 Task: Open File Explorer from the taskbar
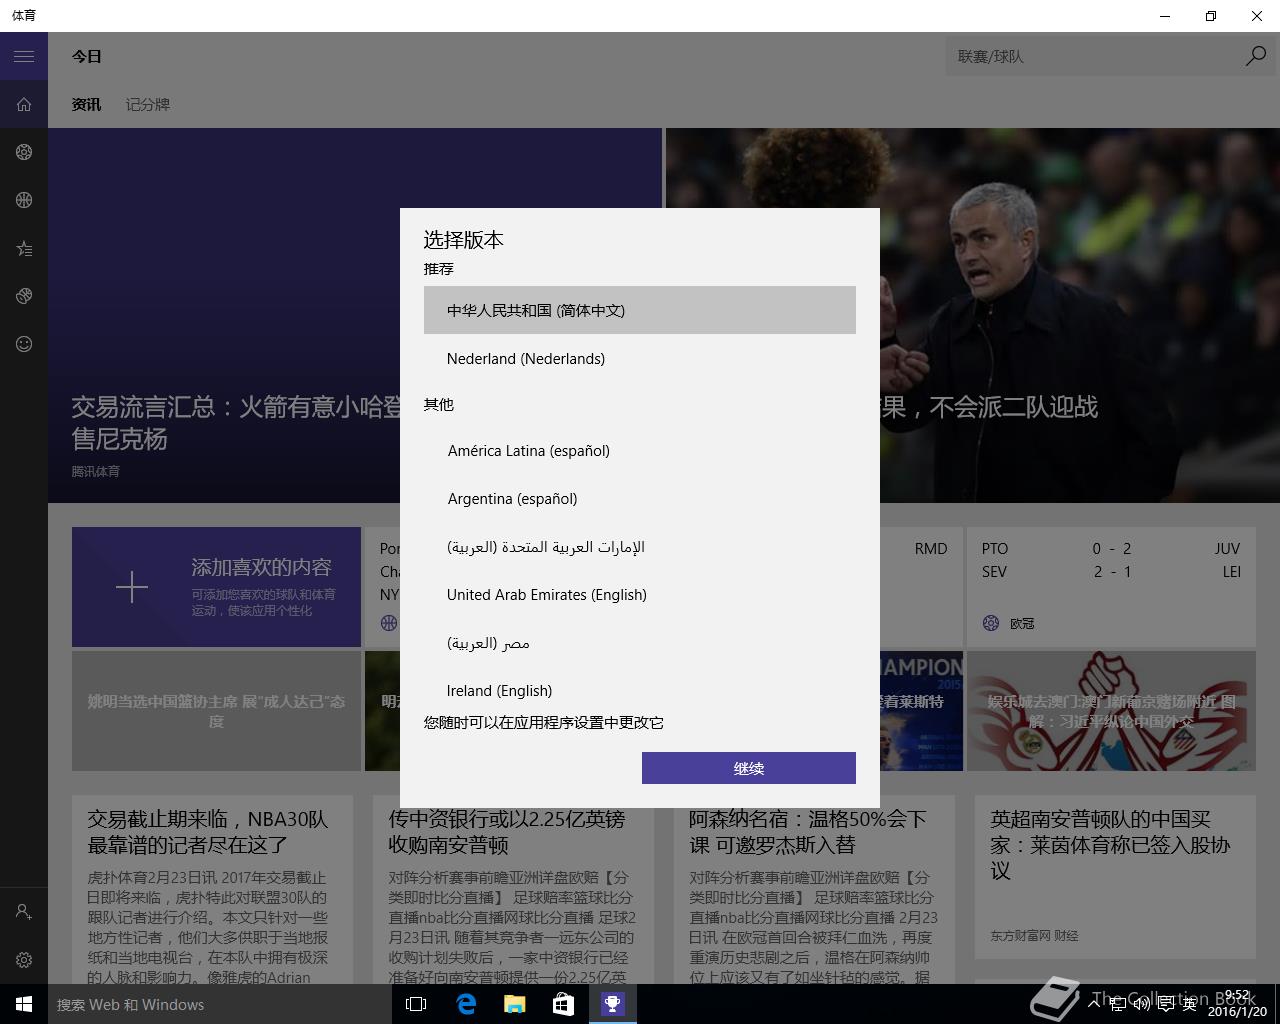tap(514, 1004)
